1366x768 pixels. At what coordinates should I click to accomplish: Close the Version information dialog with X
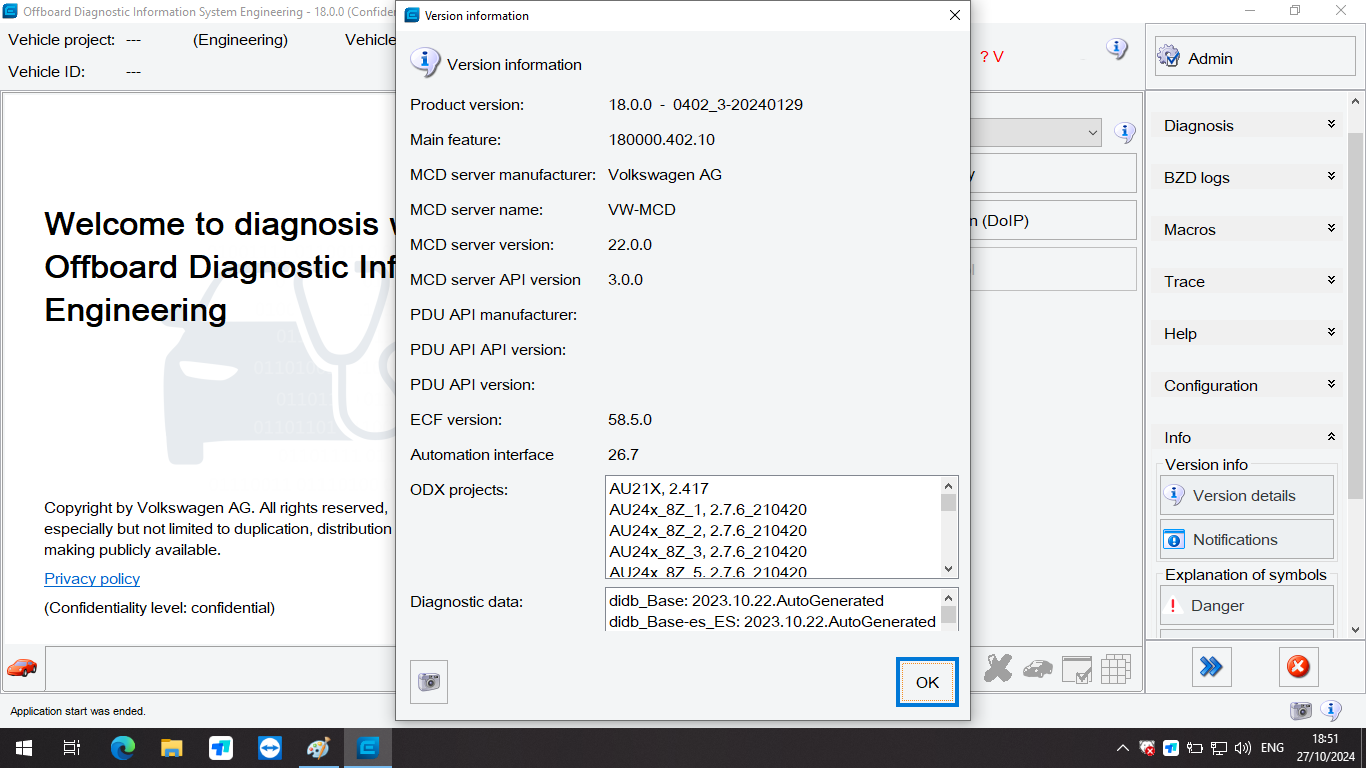pyautogui.click(x=954, y=15)
